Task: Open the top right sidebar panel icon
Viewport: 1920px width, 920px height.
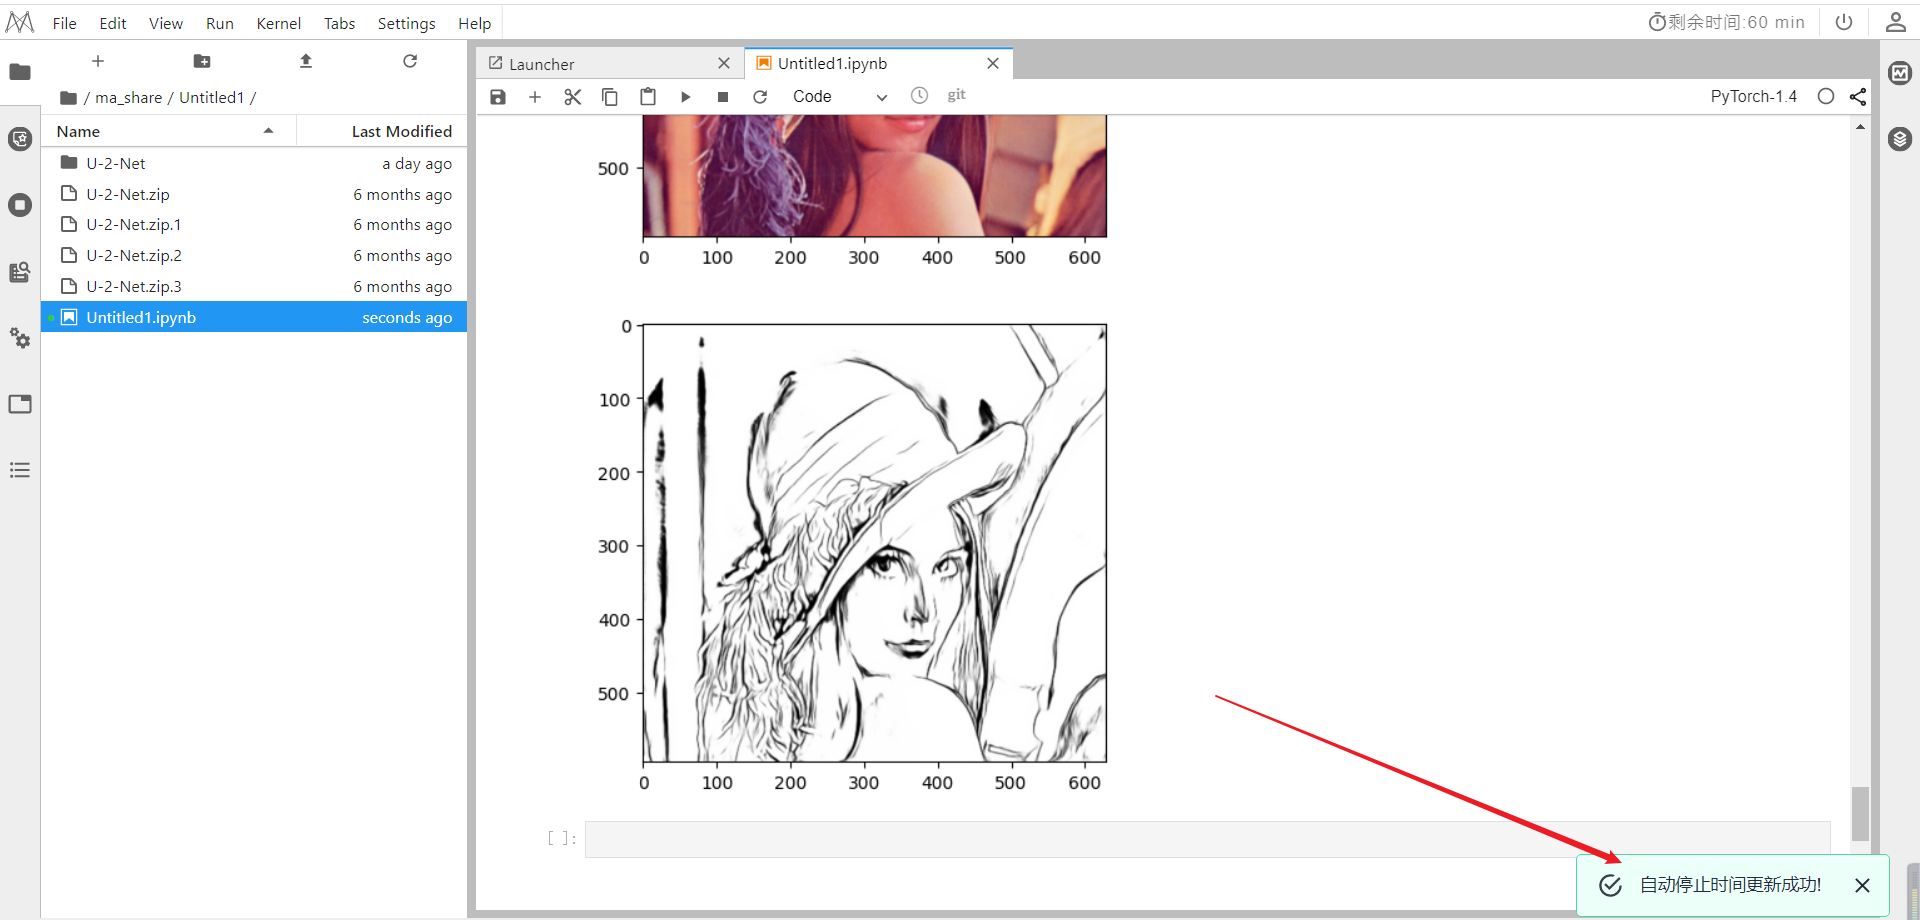Action: point(1900,72)
